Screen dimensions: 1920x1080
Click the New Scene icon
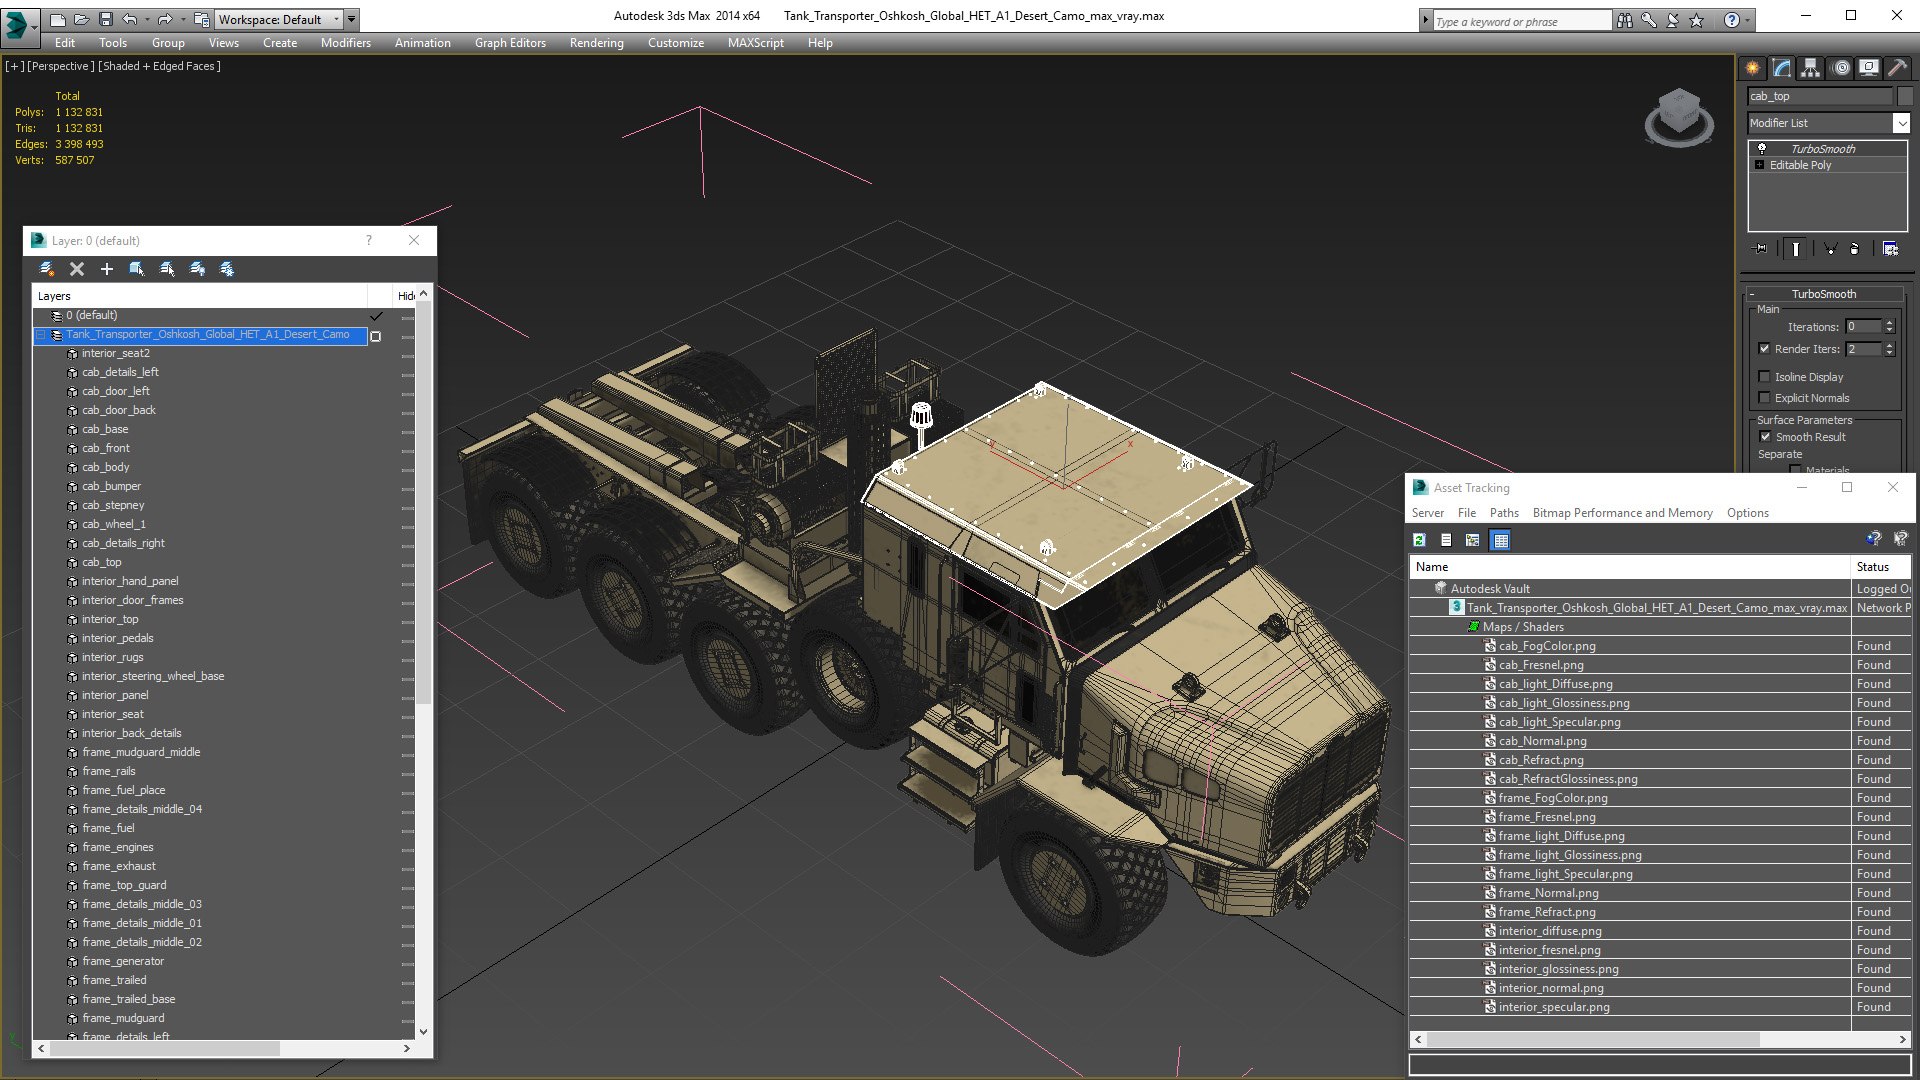[58, 19]
